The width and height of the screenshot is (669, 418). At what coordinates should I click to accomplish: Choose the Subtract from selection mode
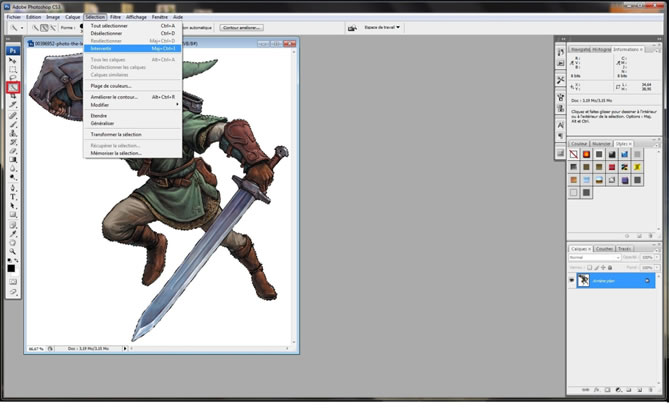point(52,28)
